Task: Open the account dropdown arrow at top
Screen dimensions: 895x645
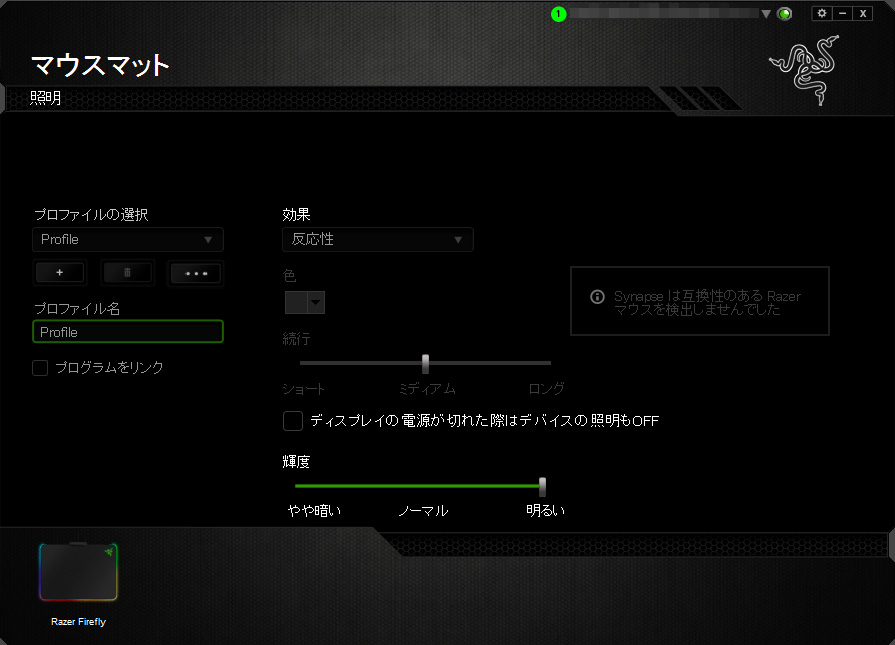Action: coord(766,14)
